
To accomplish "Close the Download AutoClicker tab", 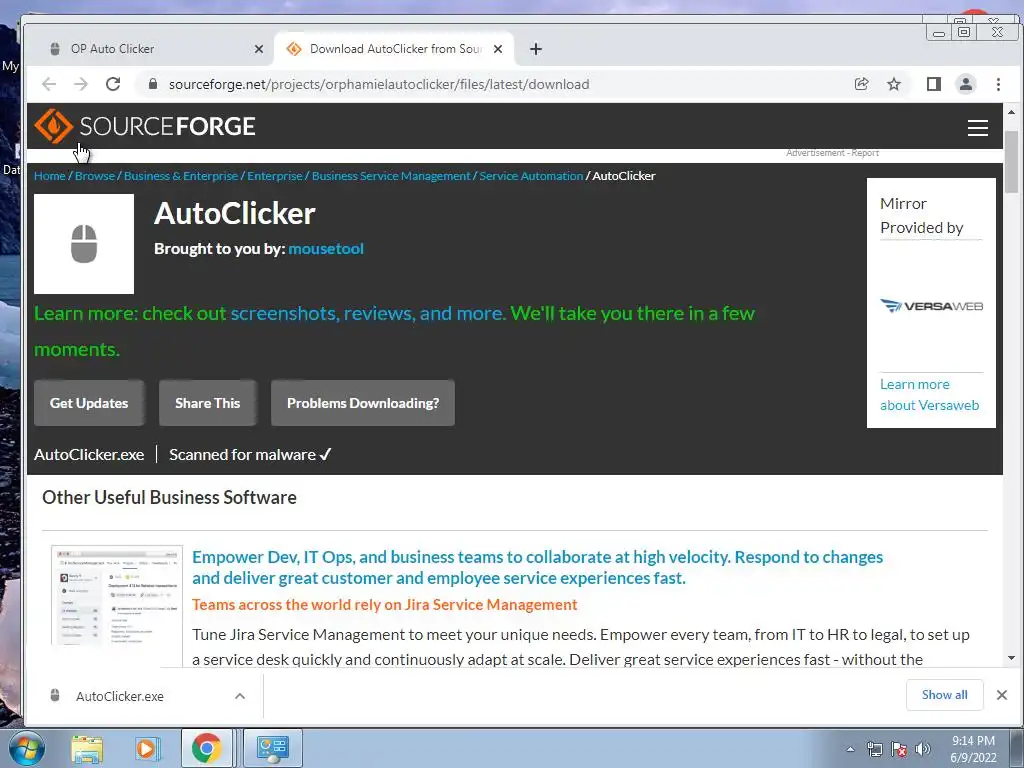I will (498, 49).
